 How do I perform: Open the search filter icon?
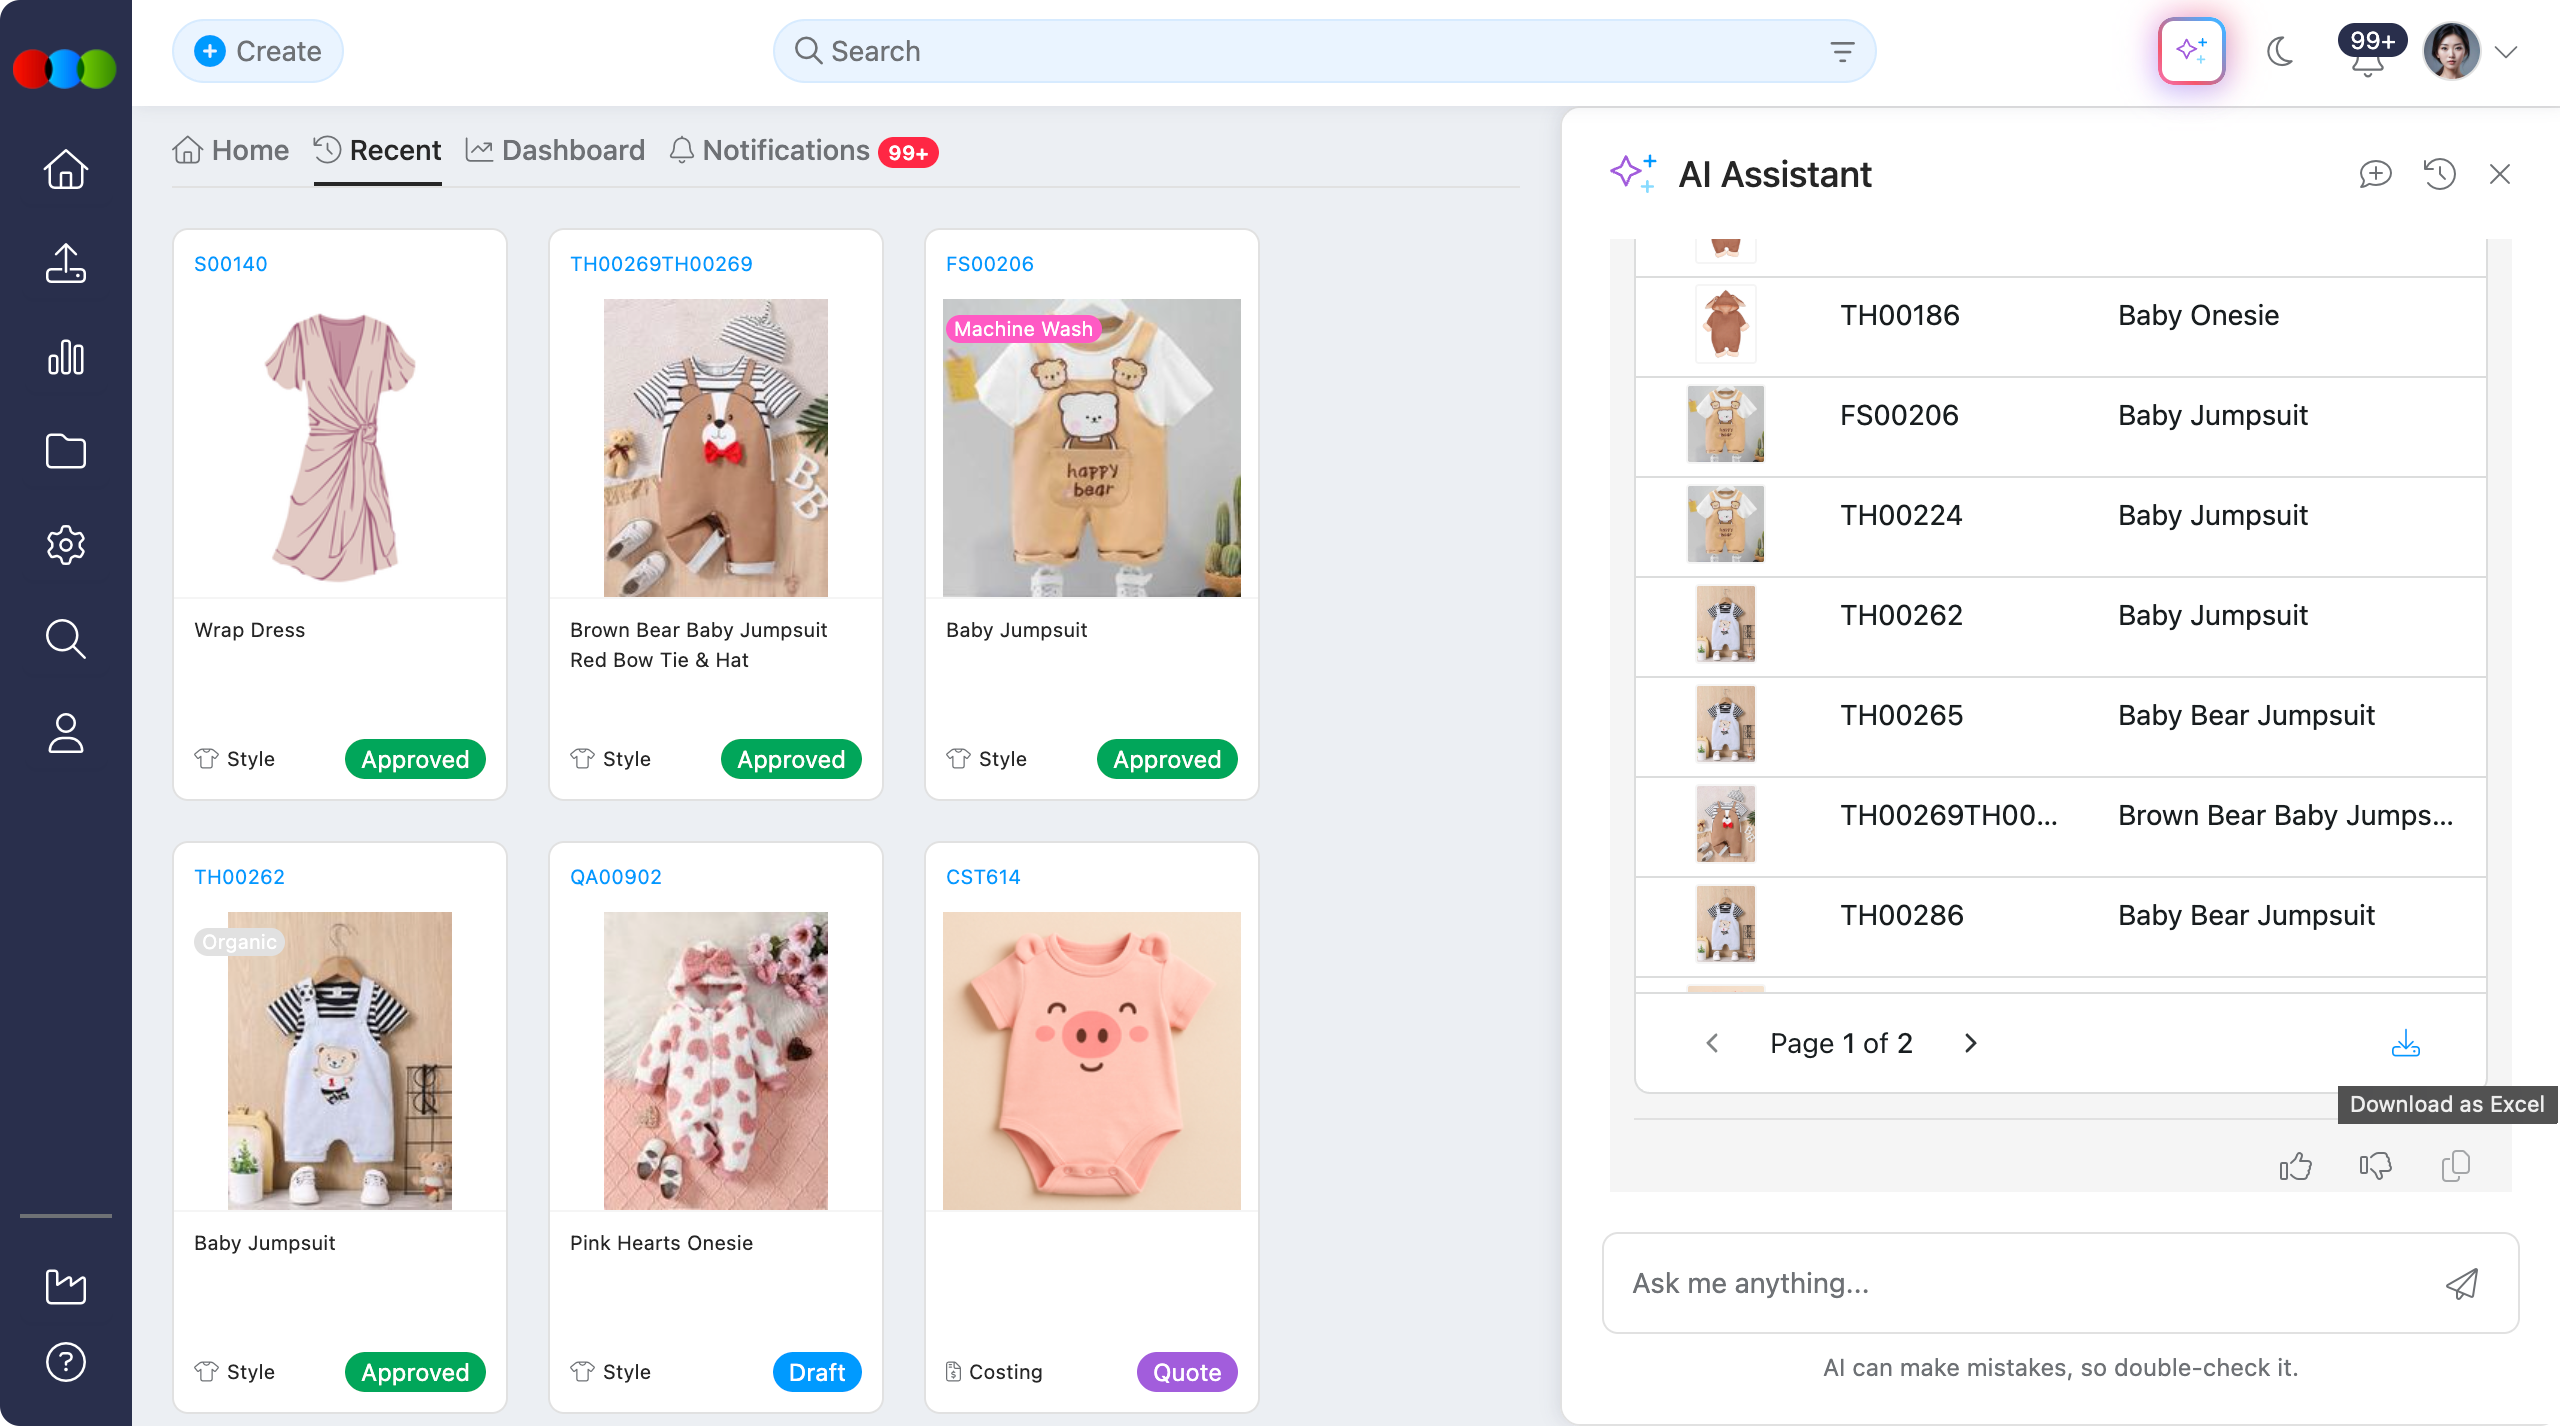click(1841, 50)
